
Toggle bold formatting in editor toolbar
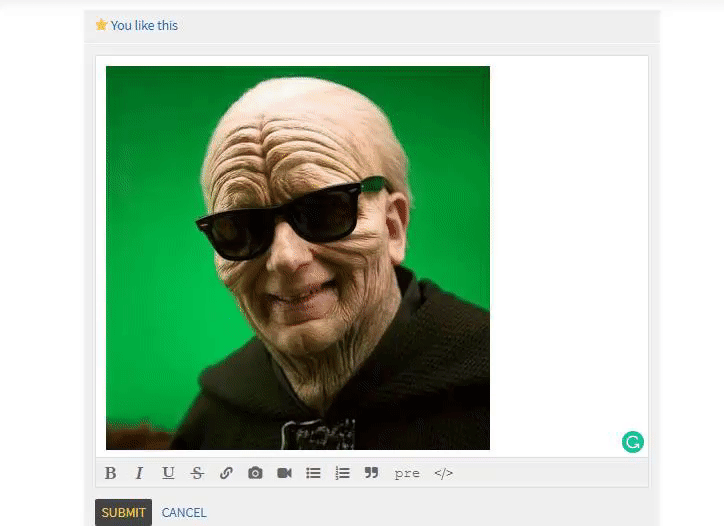click(x=110, y=473)
